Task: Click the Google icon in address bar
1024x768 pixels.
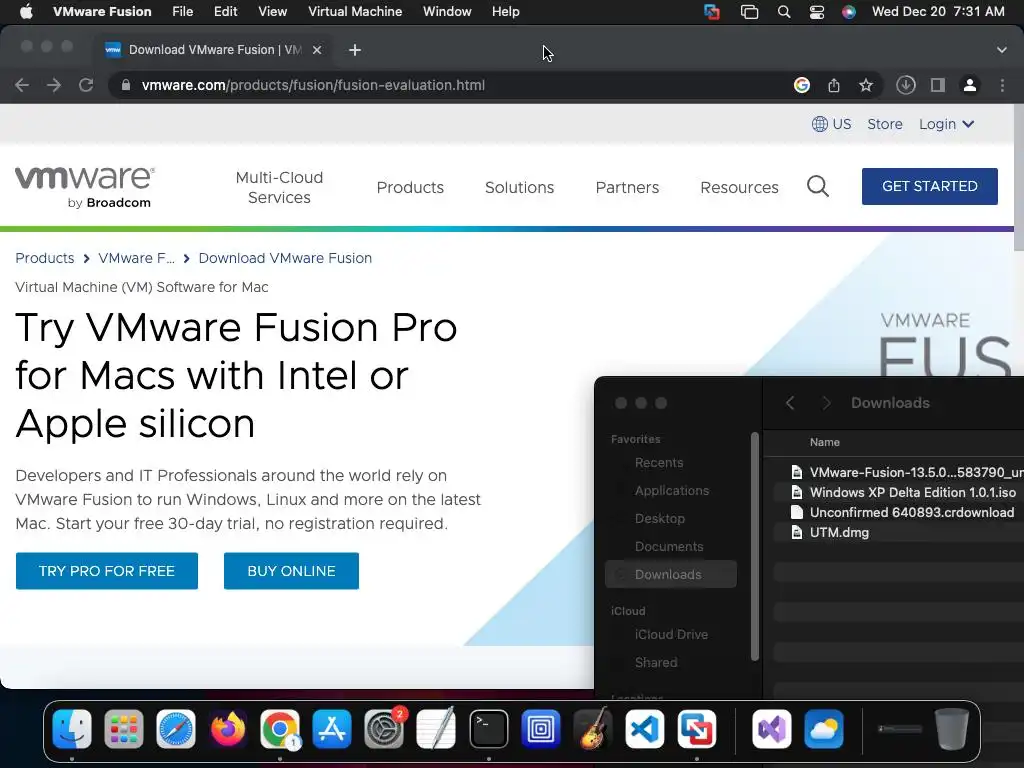Action: 802,85
